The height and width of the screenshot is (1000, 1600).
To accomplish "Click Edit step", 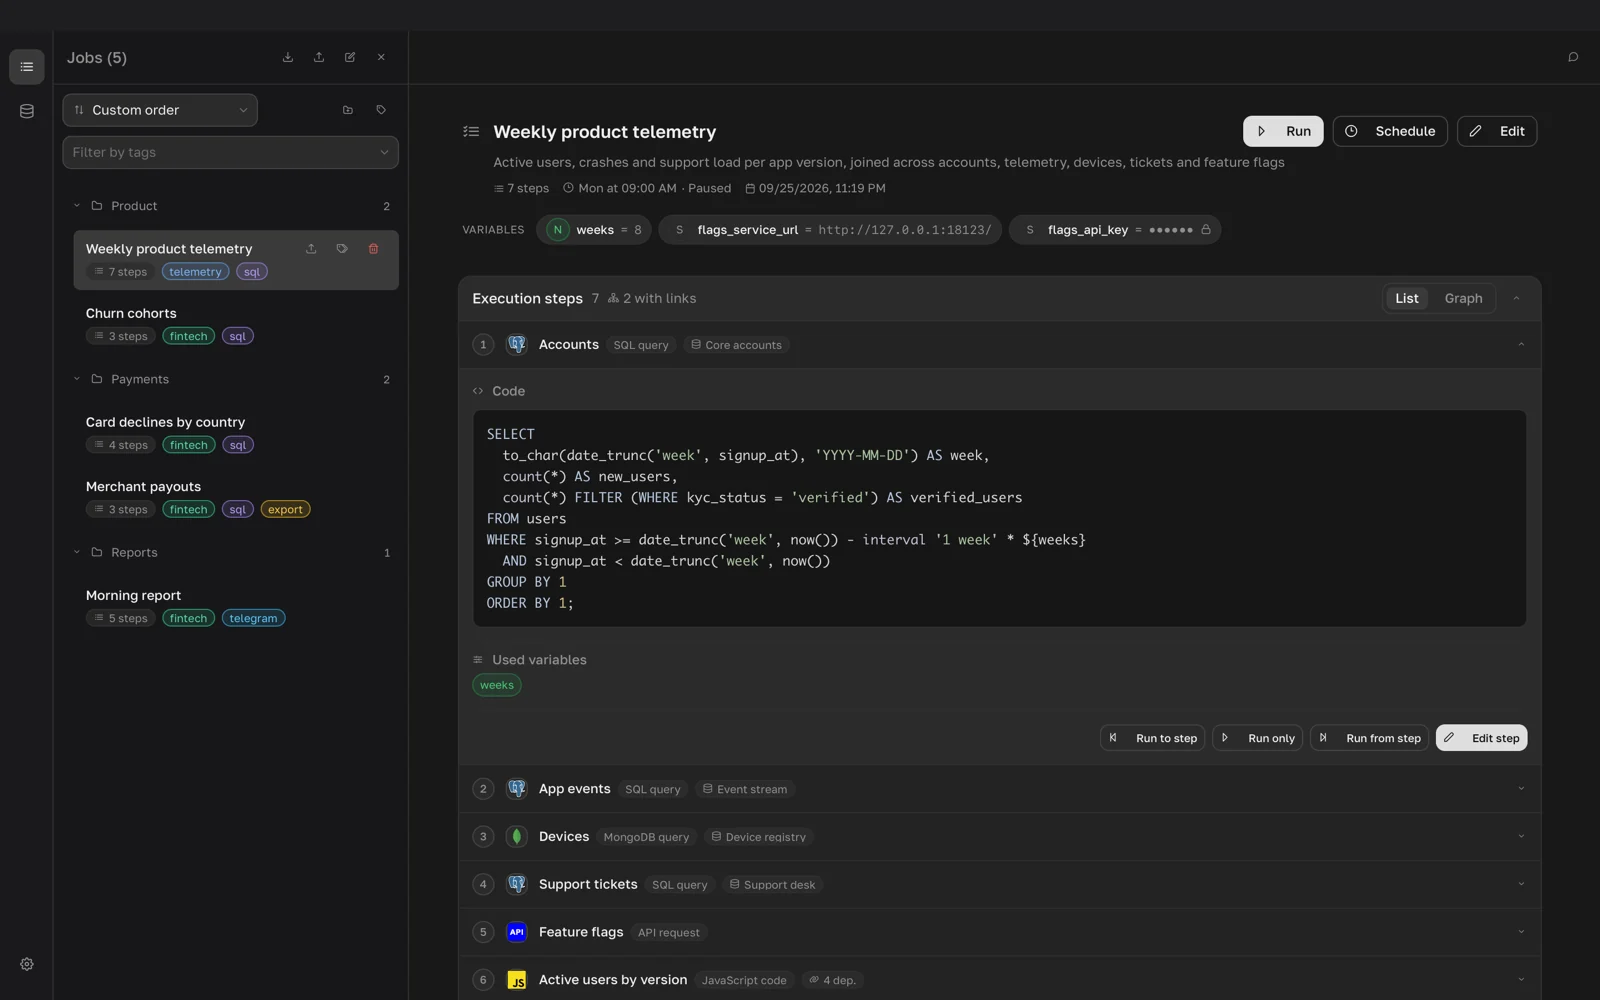I will 1481,738.
